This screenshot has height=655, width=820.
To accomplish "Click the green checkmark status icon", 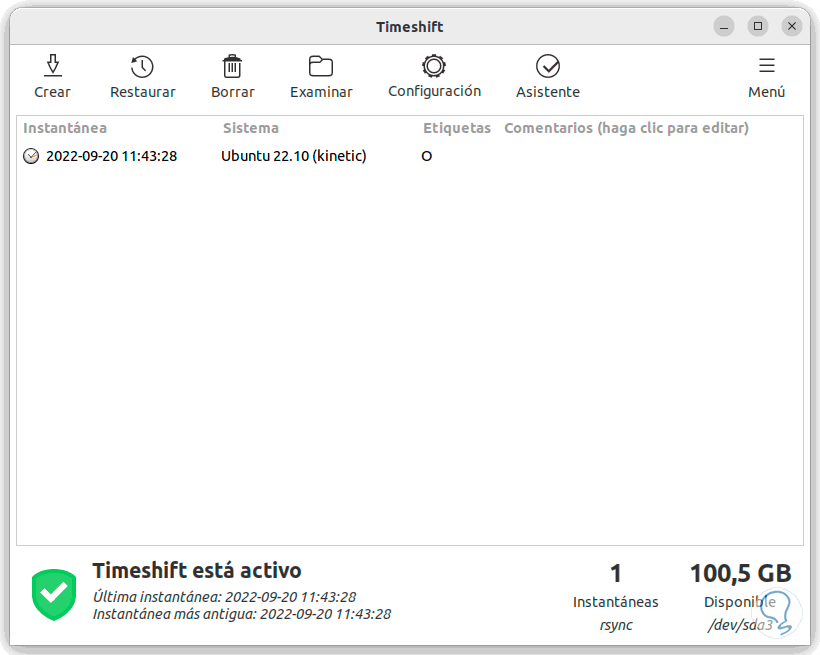I will click(x=53, y=594).
